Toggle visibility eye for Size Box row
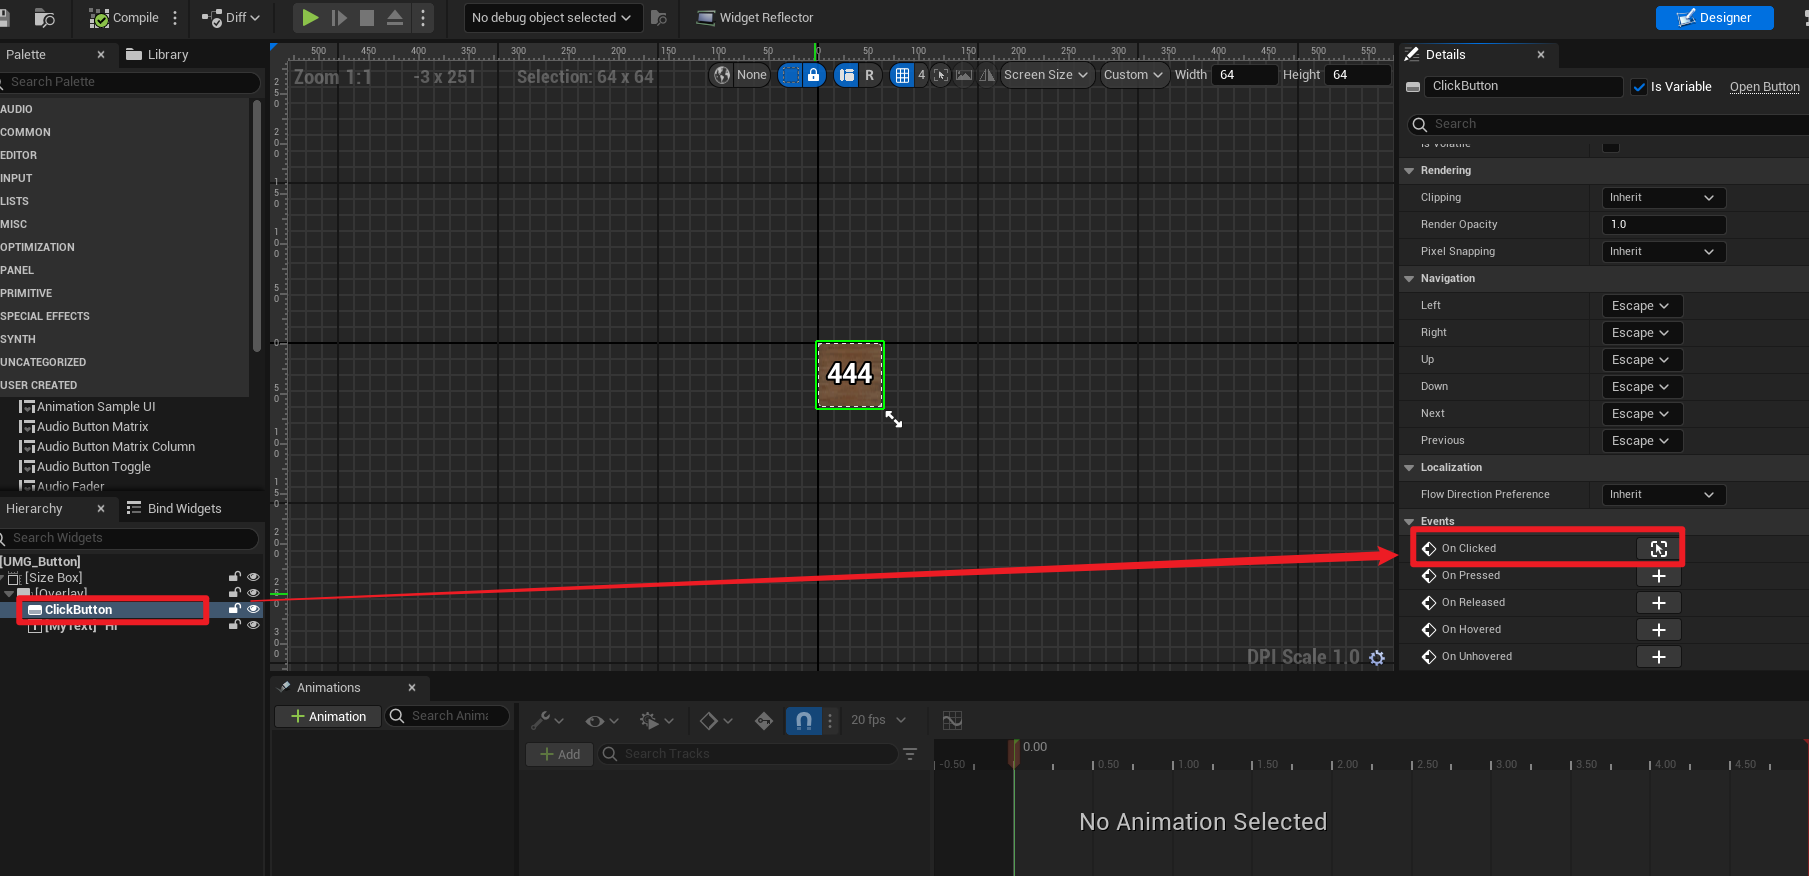Image resolution: width=1809 pixels, height=876 pixels. (253, 577)
